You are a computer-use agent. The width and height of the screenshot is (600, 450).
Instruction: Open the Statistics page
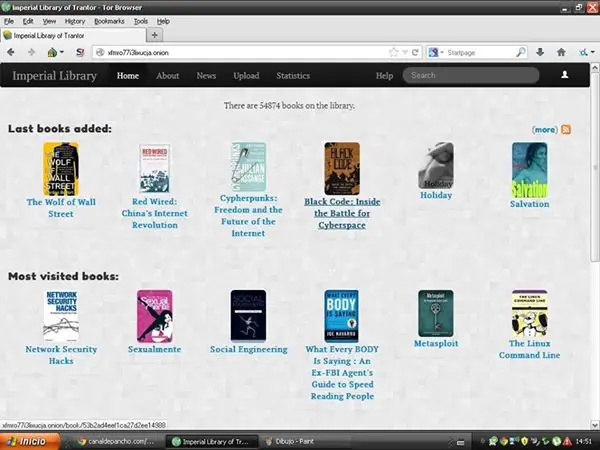point(293,75)
